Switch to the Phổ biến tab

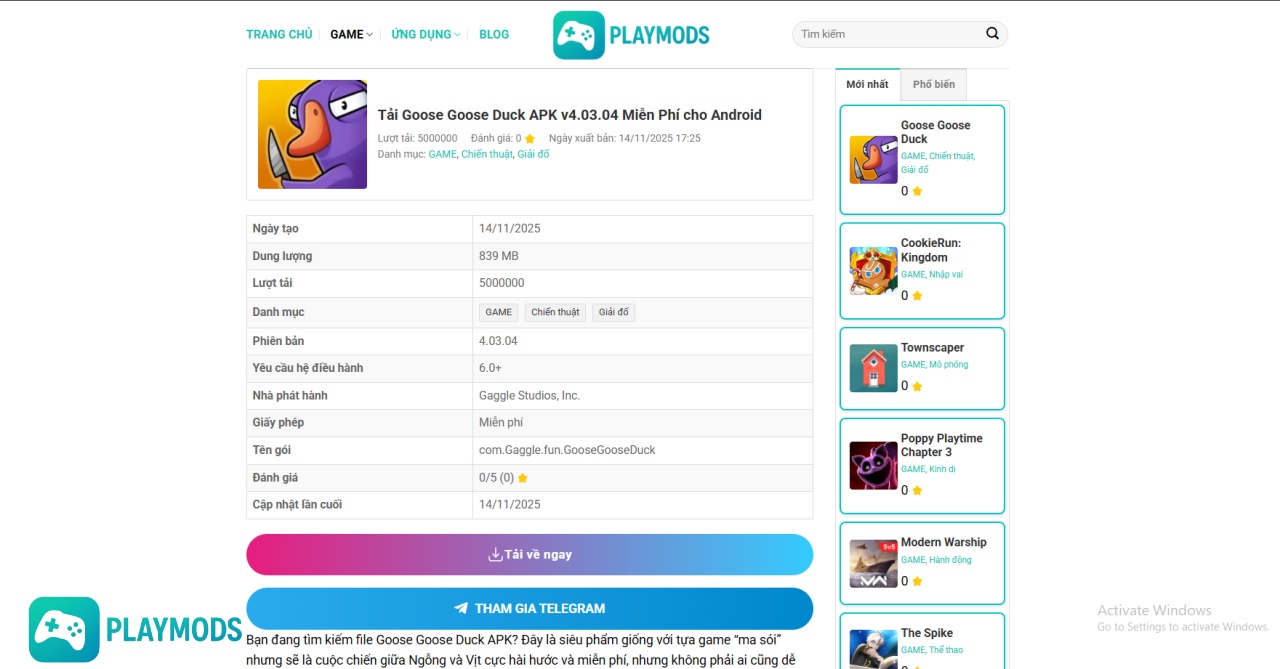coord(934,84)
